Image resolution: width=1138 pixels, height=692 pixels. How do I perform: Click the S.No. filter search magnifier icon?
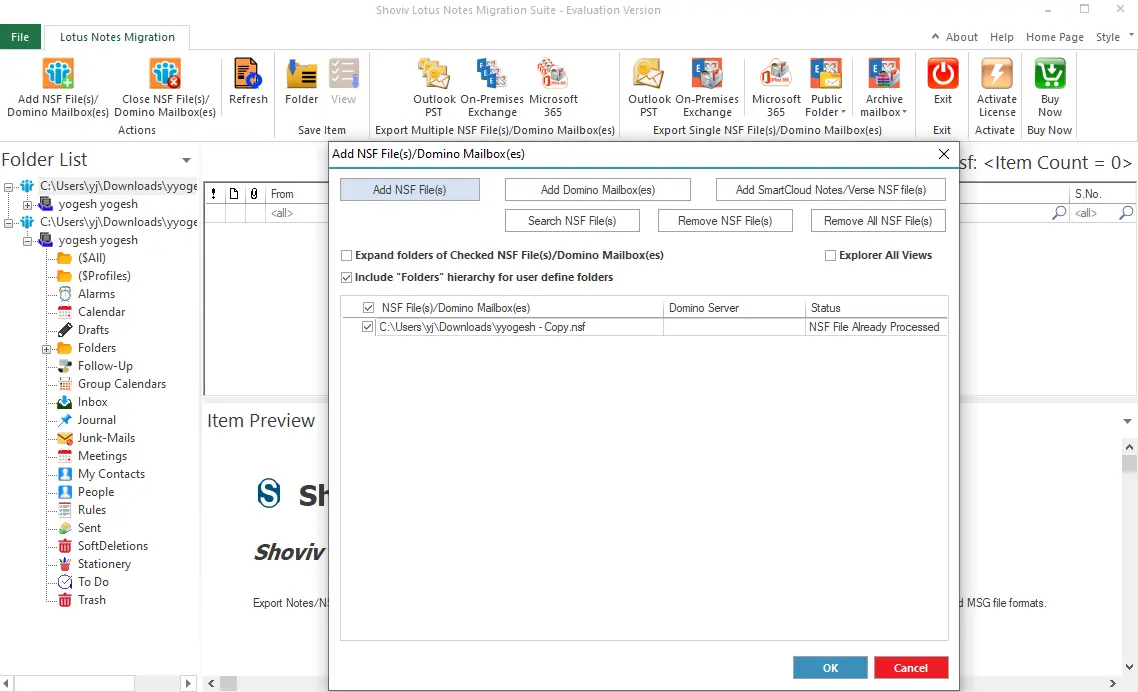click(1126, 213)
